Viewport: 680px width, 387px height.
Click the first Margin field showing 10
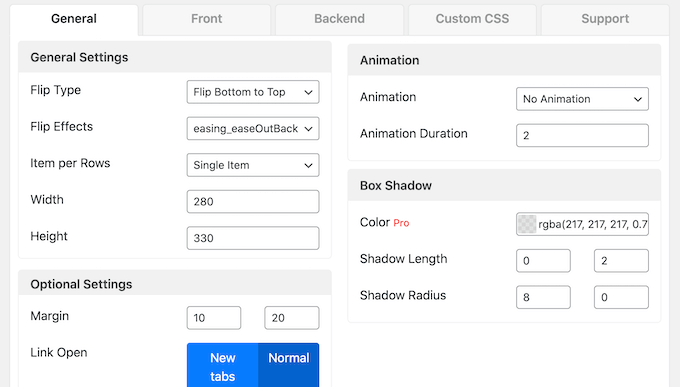coord(214,318)
